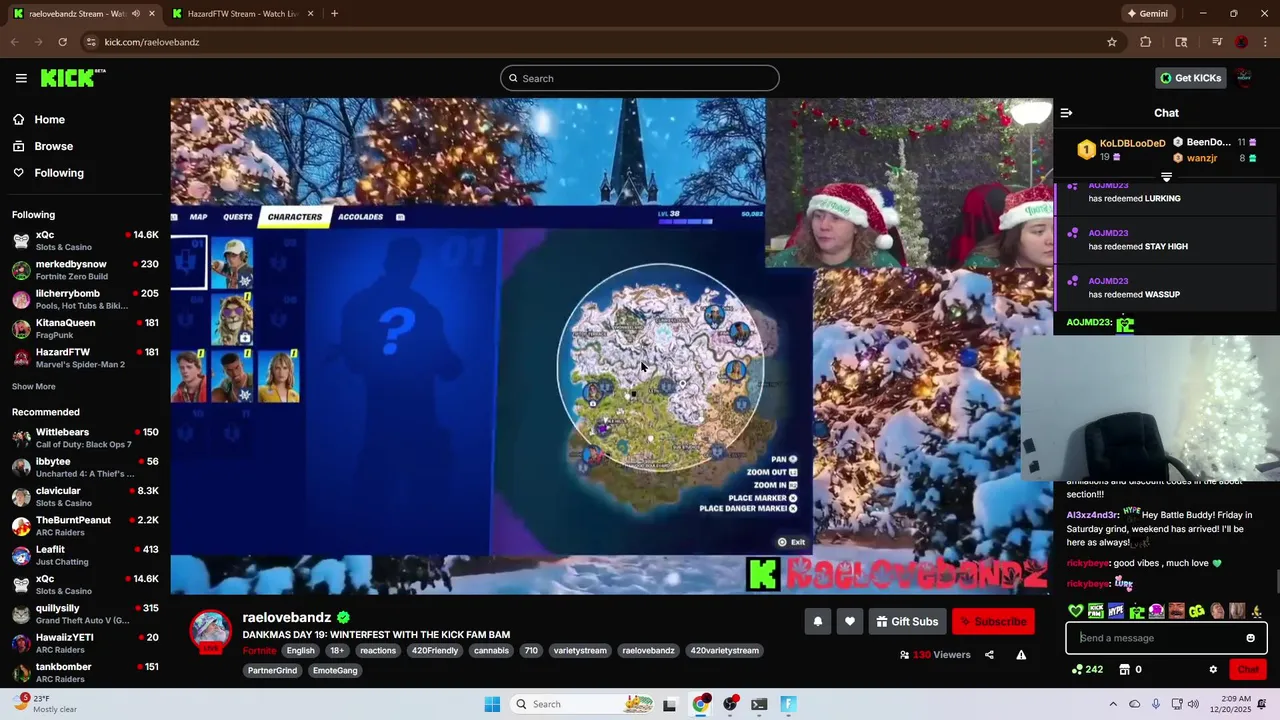The height and width of the screenshot is (720, 1280).
Task: Show hidden system tray icons
Action: click(1115, 704)
